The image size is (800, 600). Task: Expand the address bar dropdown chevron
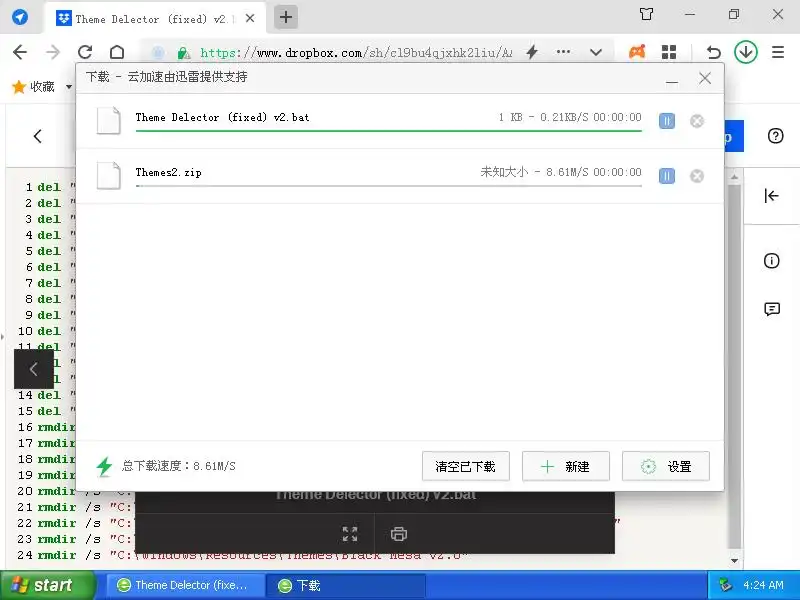595,52
